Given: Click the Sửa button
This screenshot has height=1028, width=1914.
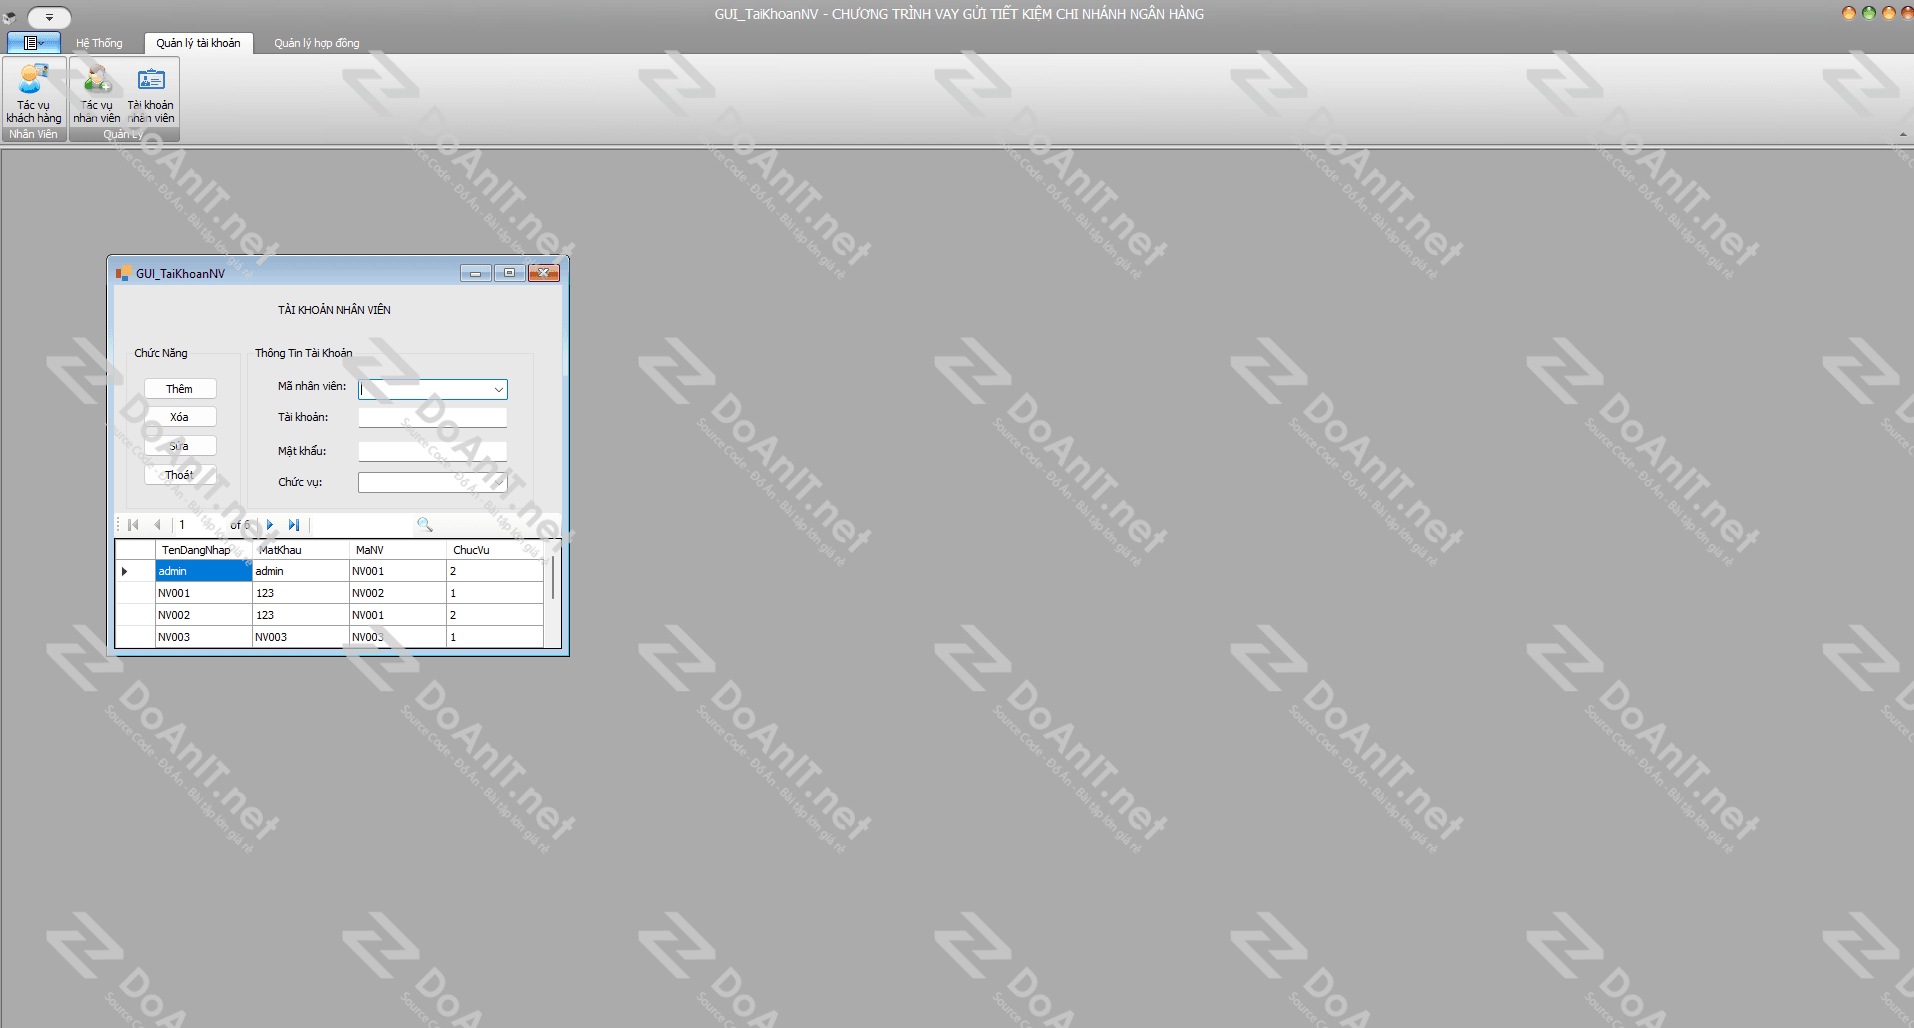Looking at the screenshot, I should click(x=180, y=446).
